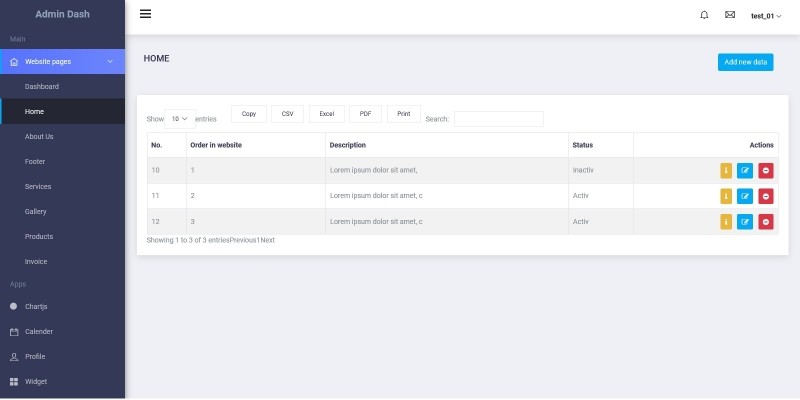Export the table using the PDF button
The width and height of the screenshot is (800, 400).
(x=365, y=114)
